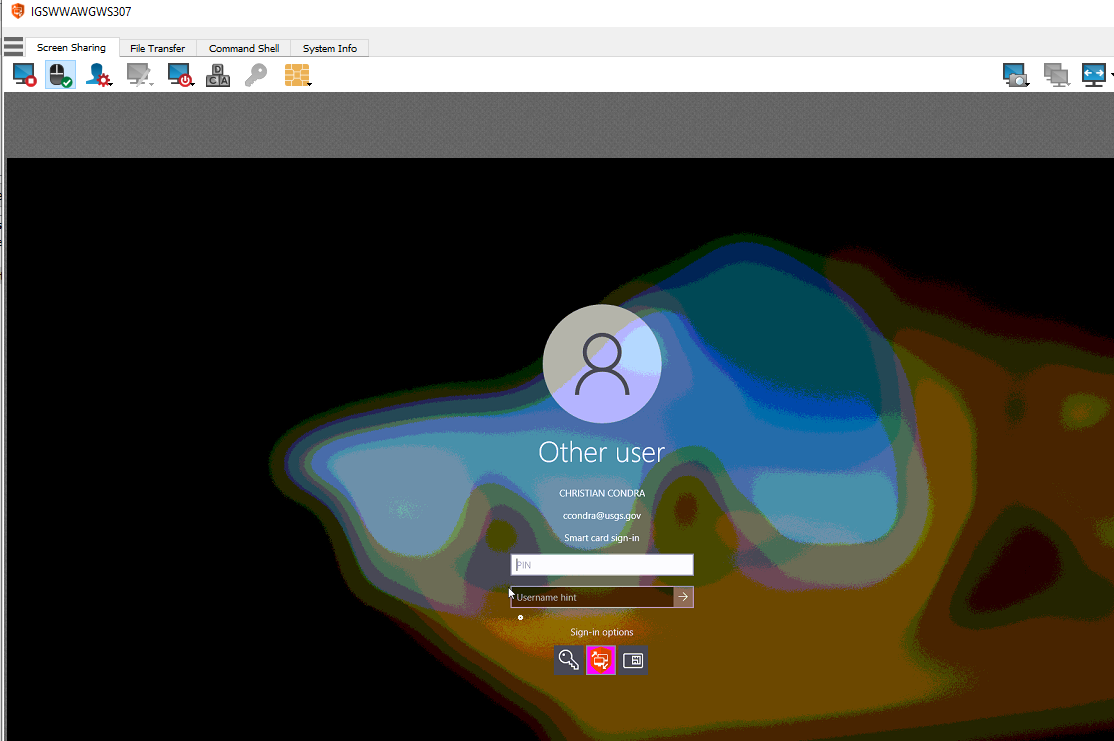Select the highlighted smart card sign-in option
Screen dimensions: 1114x741
click(x=600, y=660)
